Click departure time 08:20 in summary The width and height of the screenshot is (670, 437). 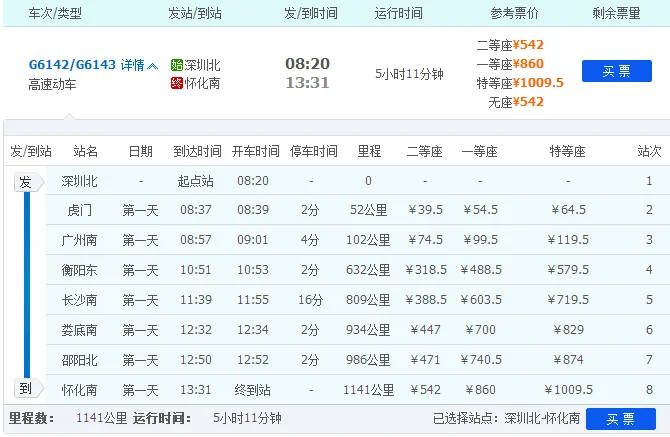click(308, 64)
